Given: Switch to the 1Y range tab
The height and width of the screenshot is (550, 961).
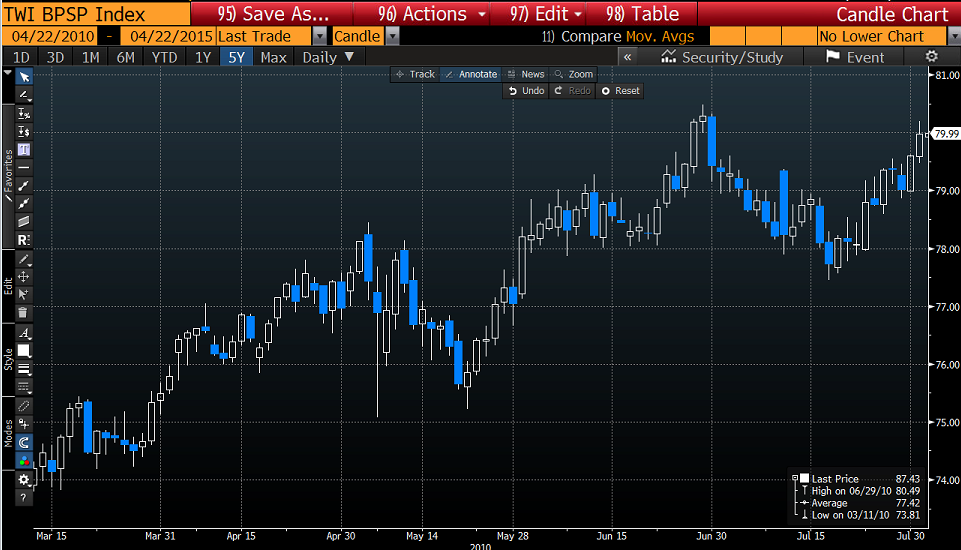Looking at the screenshot, I should 202,57.
